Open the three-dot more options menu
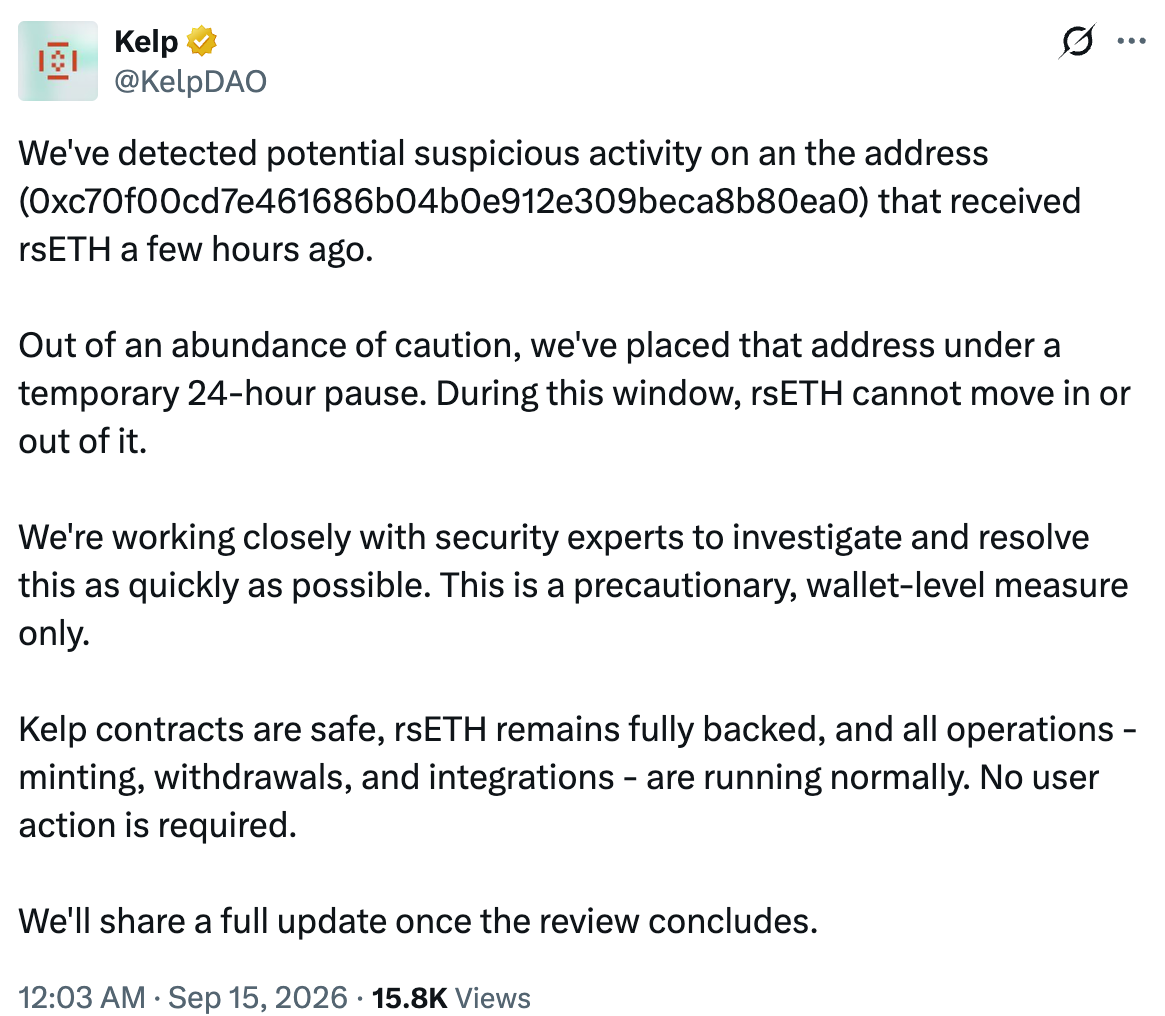Viewport: 1165px width, 1016px height. click(1131, 41)
